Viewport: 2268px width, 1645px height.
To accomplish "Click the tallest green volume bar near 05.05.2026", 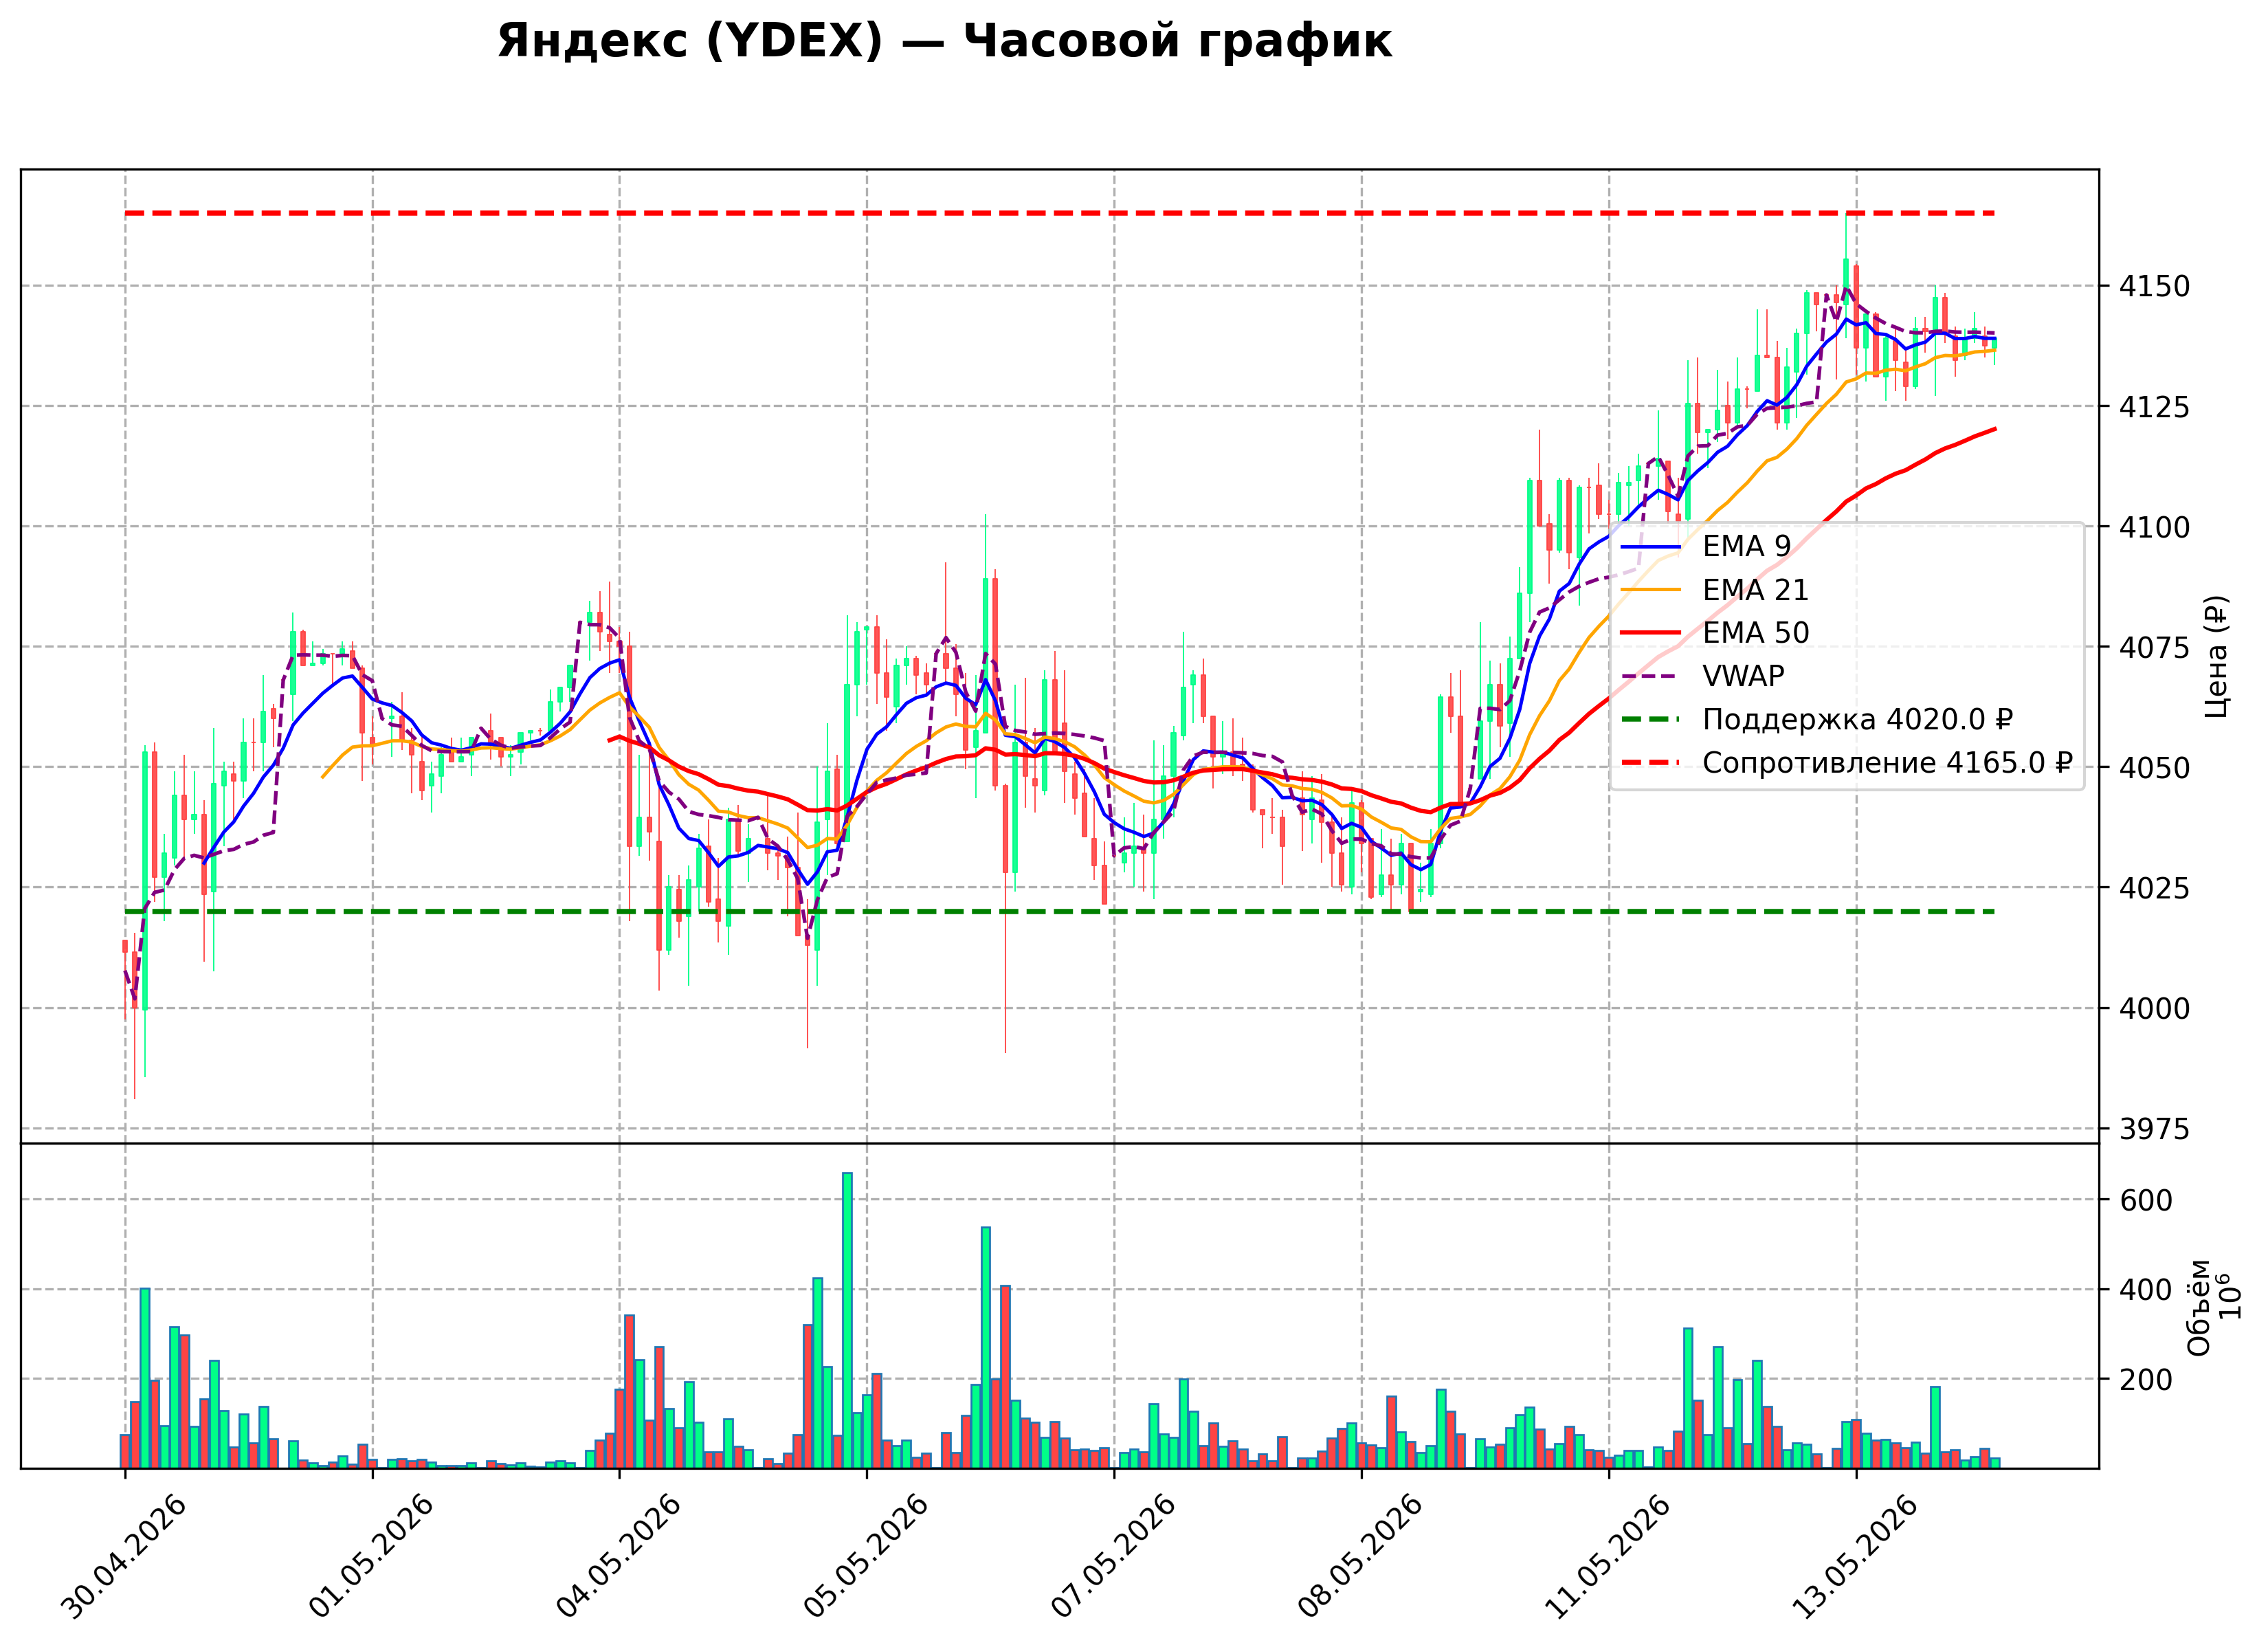I will 847,1320.
